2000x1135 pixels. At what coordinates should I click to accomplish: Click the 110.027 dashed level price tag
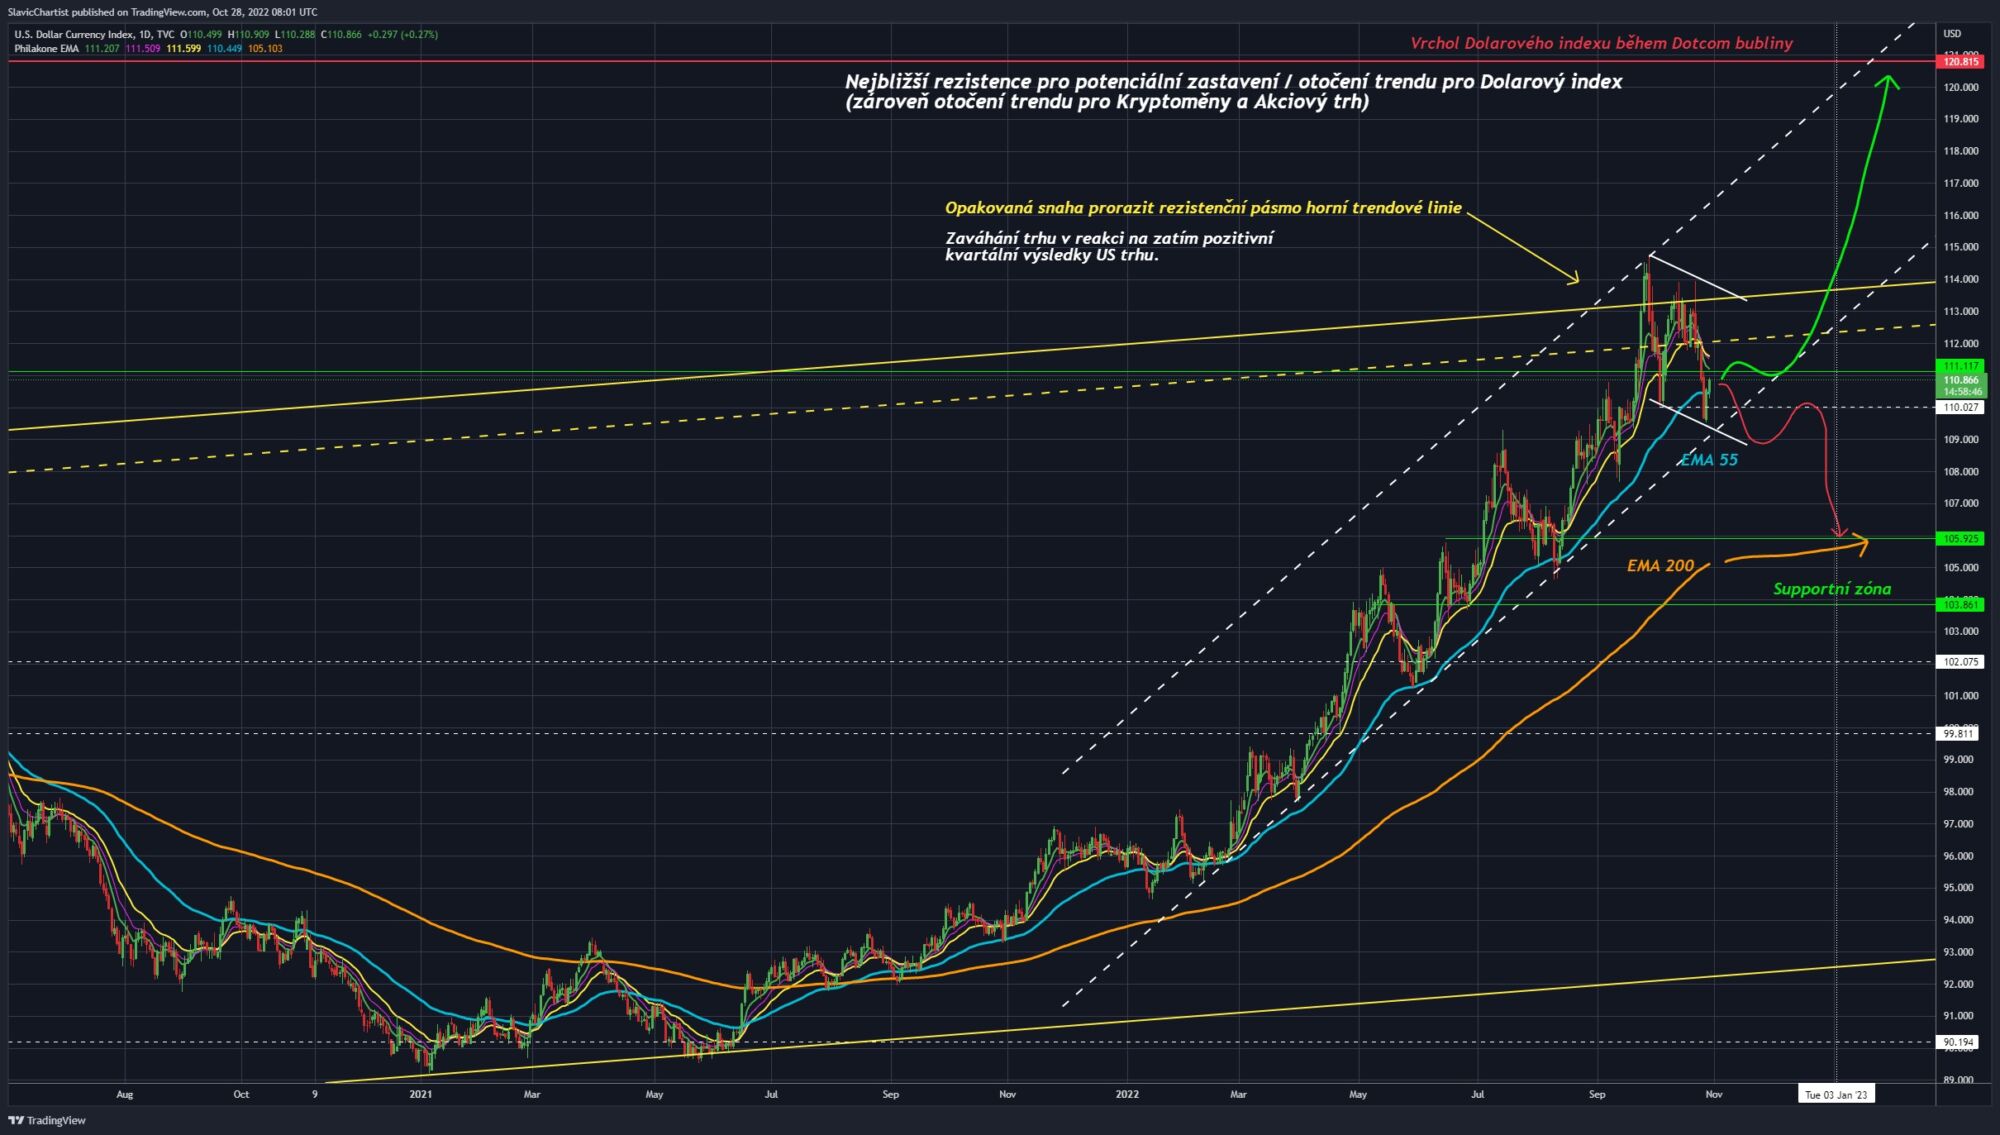1960,407
